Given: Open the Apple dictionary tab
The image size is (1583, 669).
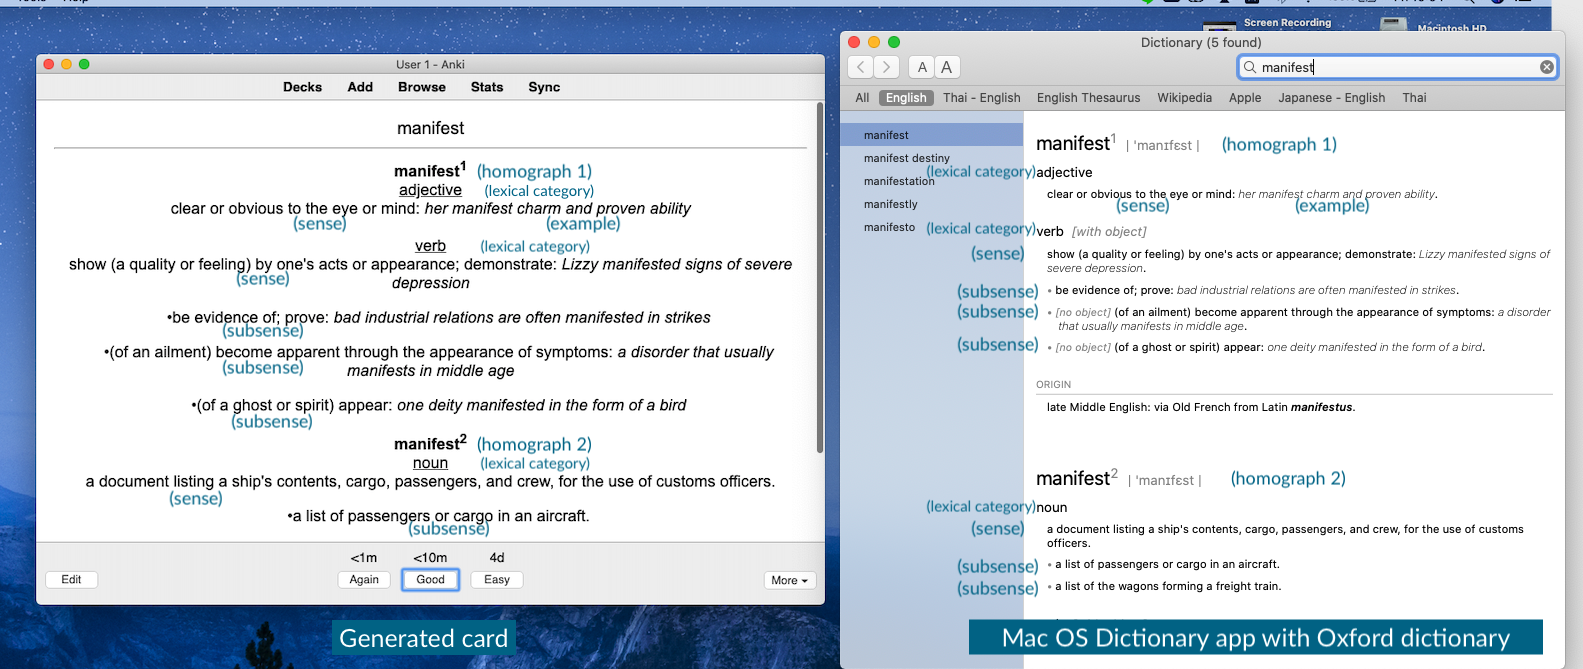Looking at the screenshot, I should (x=1245, y=98).
